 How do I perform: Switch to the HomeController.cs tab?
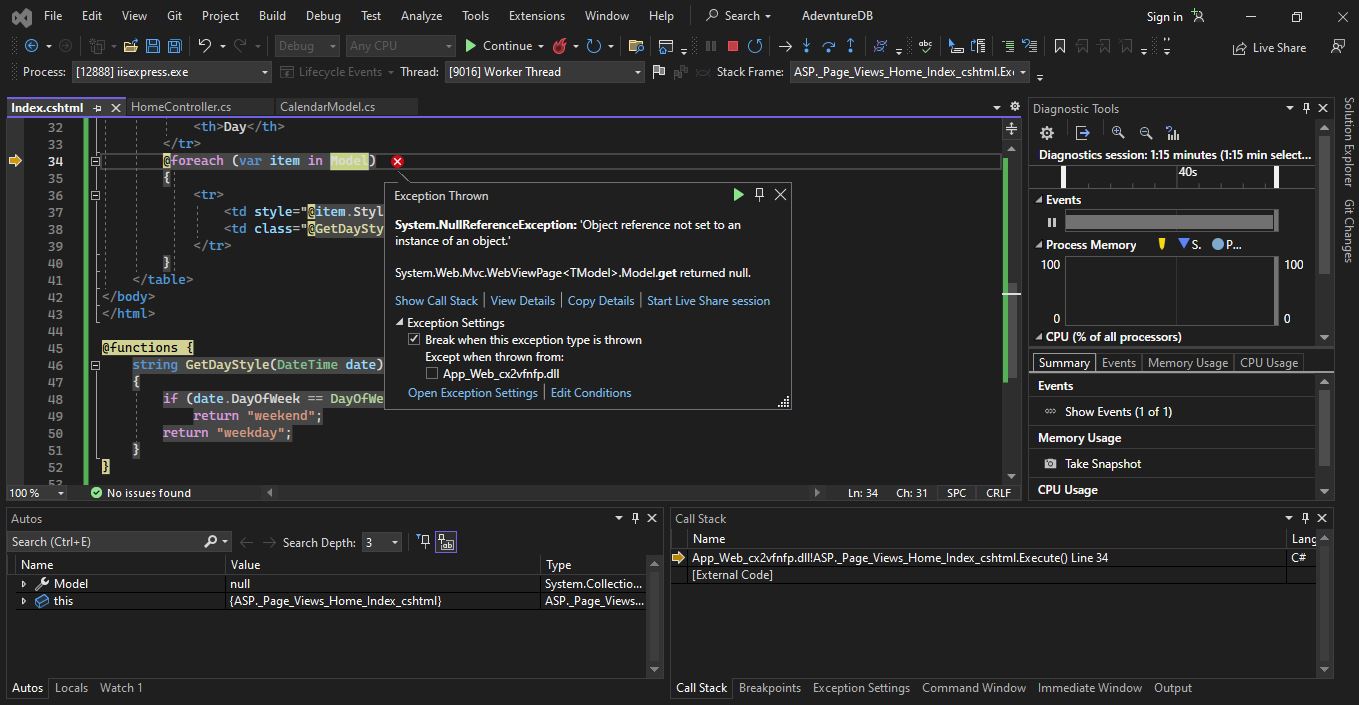click(x=181, y=107)
